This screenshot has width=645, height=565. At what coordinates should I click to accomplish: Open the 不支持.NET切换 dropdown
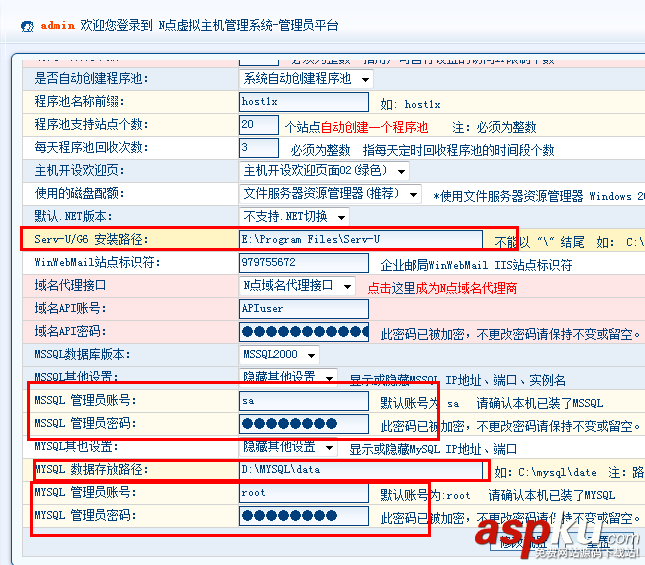[x=294, y=217]
